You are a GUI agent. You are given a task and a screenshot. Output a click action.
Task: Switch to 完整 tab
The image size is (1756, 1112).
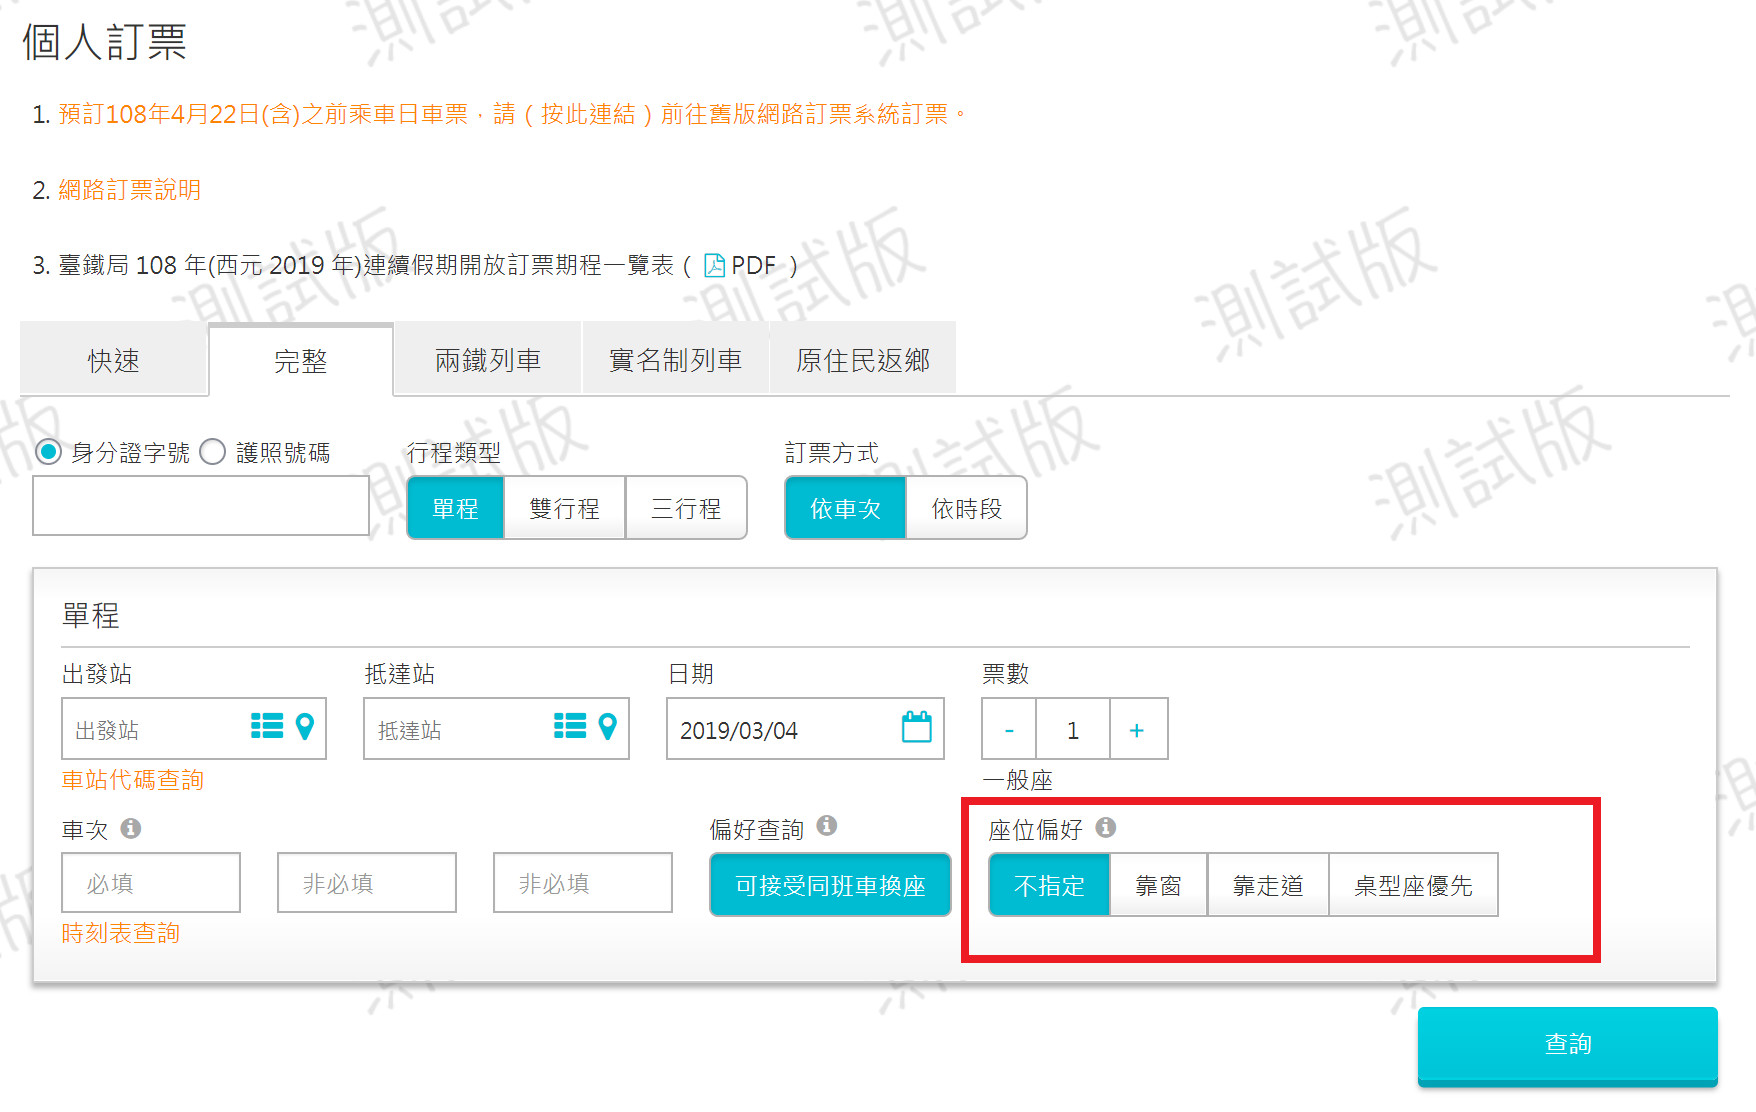301,360
